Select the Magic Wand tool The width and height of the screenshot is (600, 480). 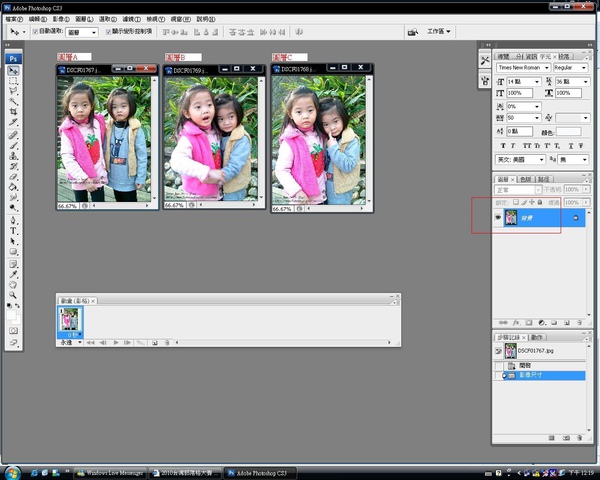click(13, 101)
